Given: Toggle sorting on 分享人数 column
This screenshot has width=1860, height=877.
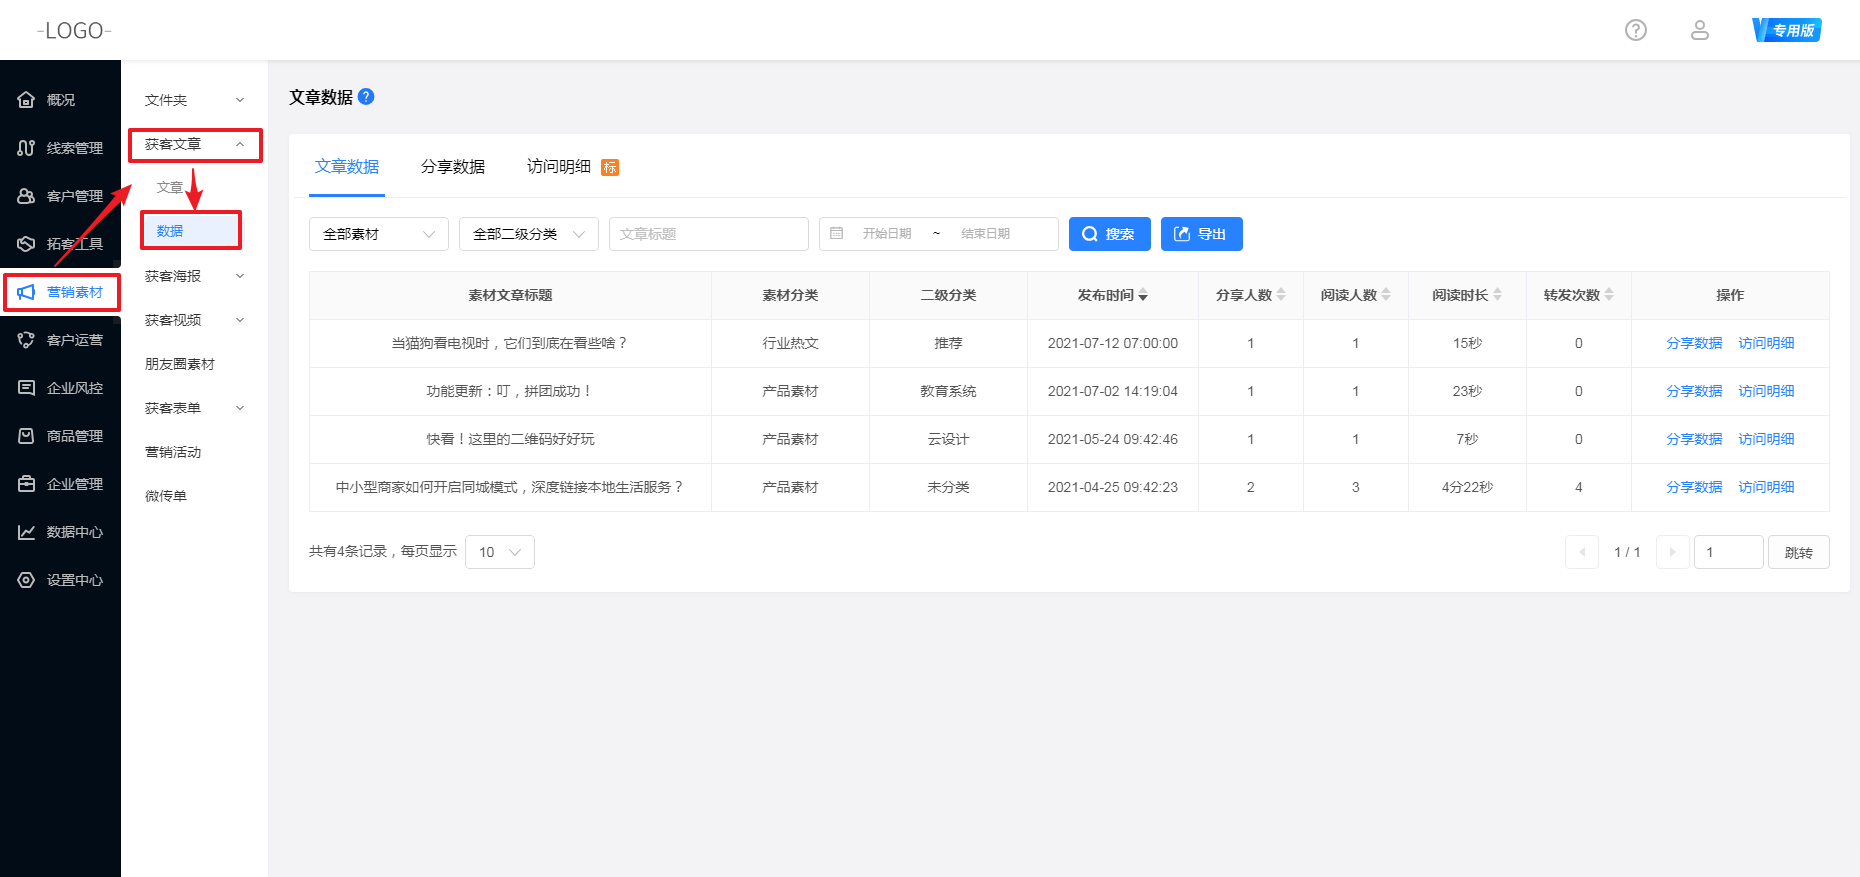Looking at the screenshot, I should (1281, 295).
